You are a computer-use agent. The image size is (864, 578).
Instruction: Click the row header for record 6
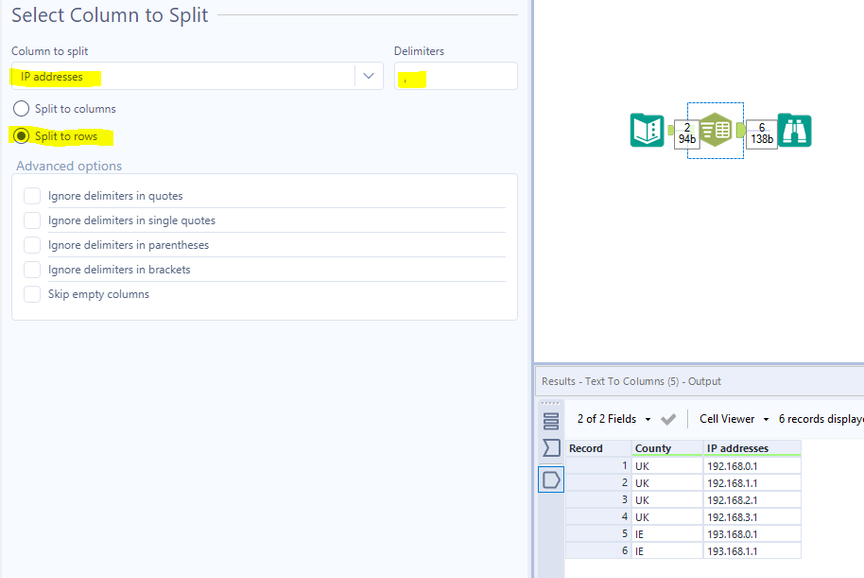tap(598, 551)
